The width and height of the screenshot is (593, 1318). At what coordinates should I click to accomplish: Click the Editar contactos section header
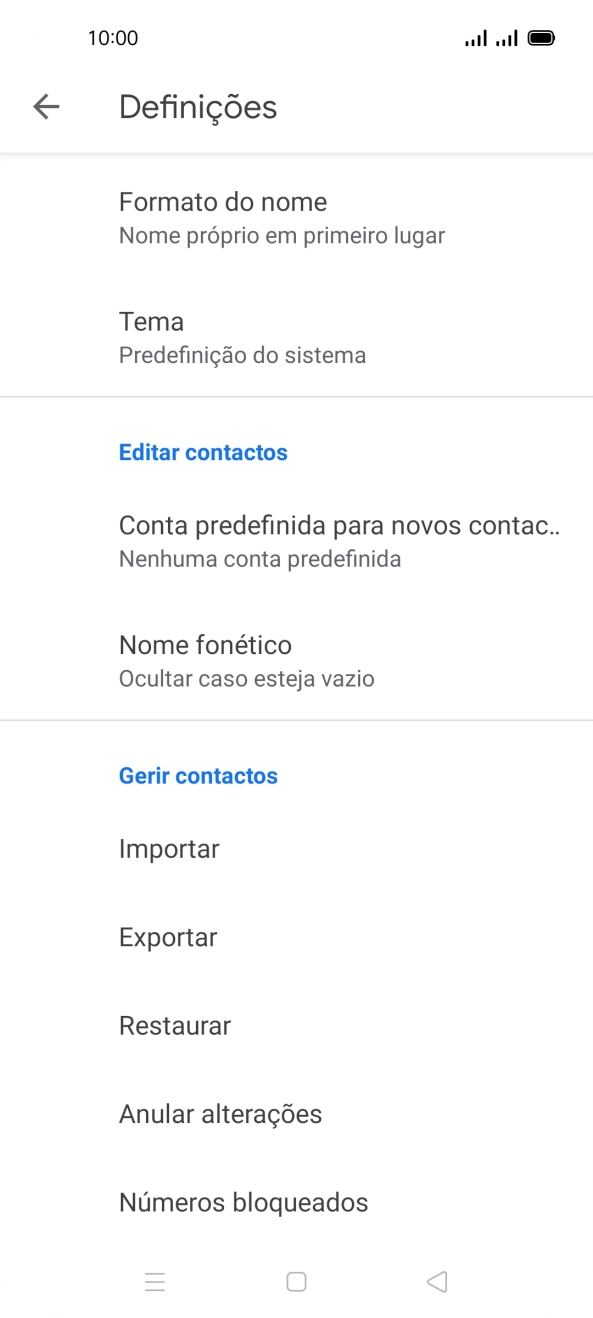[x=202, y=452]
